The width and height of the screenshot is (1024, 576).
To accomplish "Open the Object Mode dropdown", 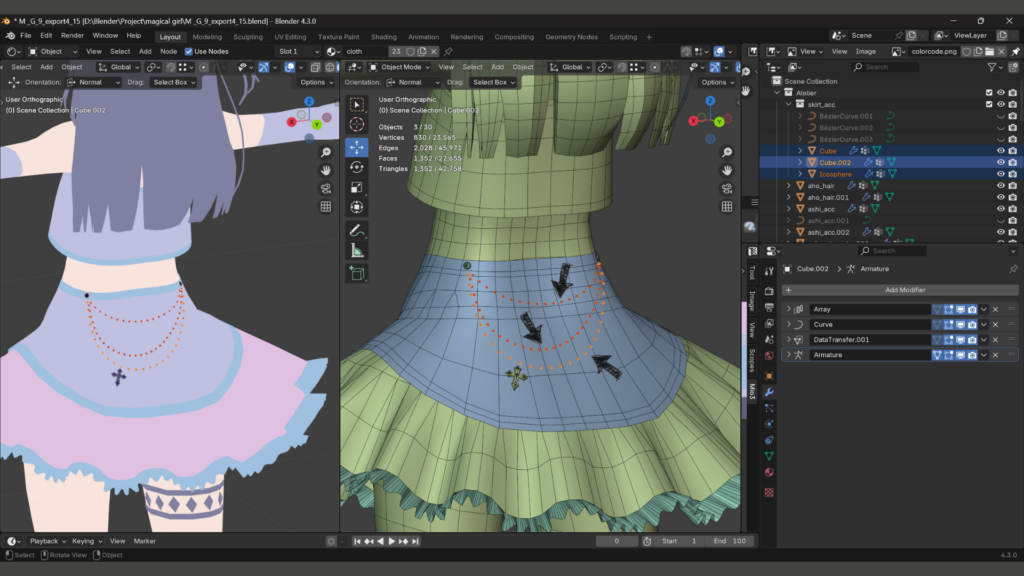I will [397, 67].
